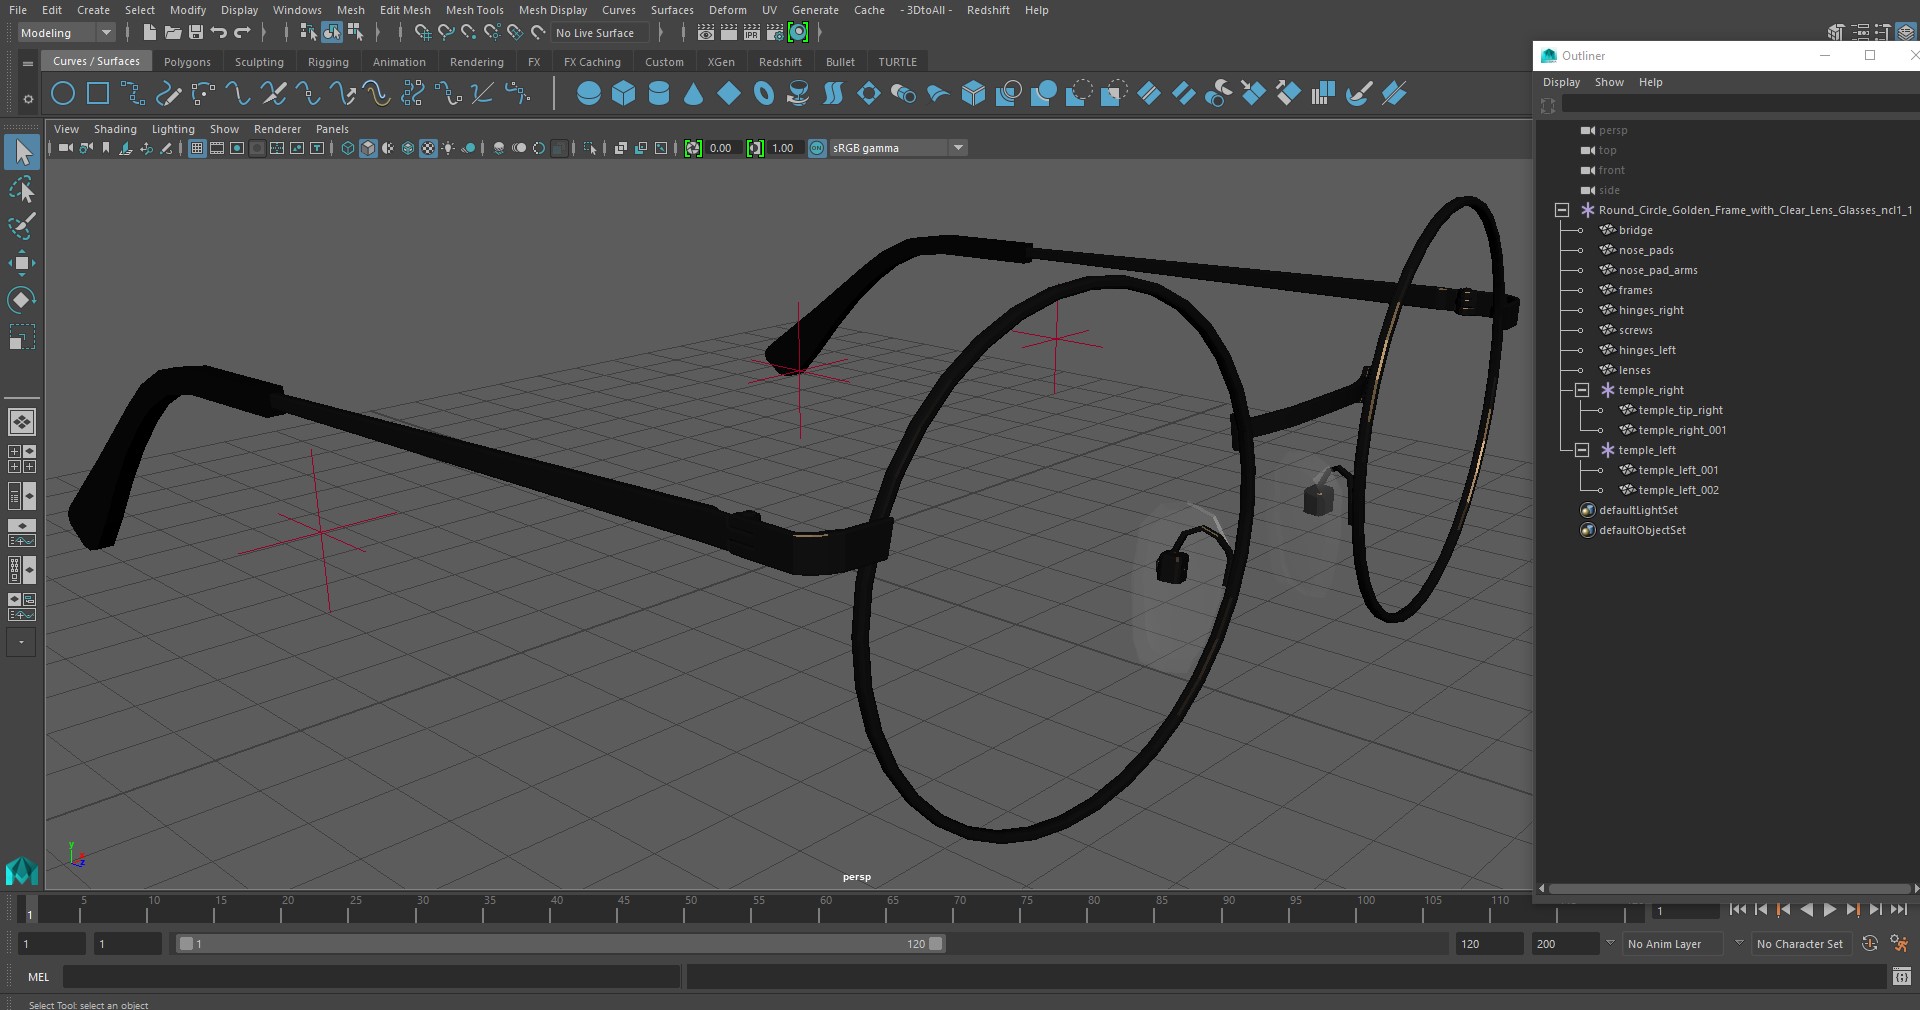The image size is (1920, 1010).
Task: Open the shelf tab list menu
Action: click(x=28, y=63)
